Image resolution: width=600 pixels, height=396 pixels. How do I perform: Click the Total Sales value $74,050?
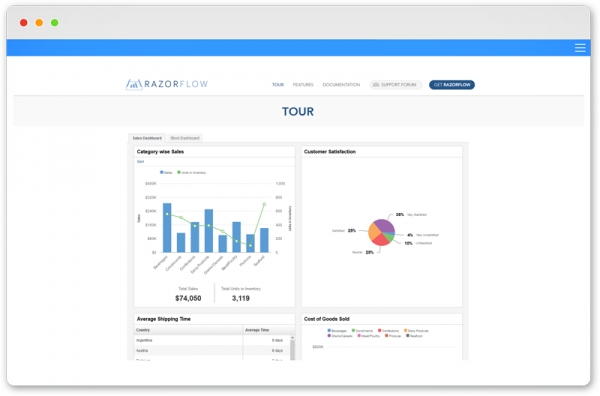click(188, 298)
